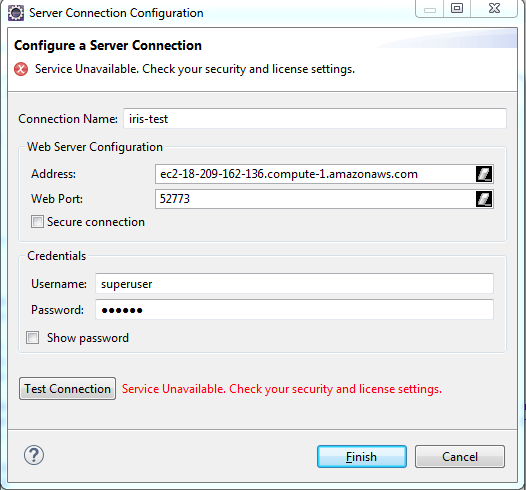Click the Username field containing superuser
The width and height of the screenshot is (526, 490).
point(294,284)
